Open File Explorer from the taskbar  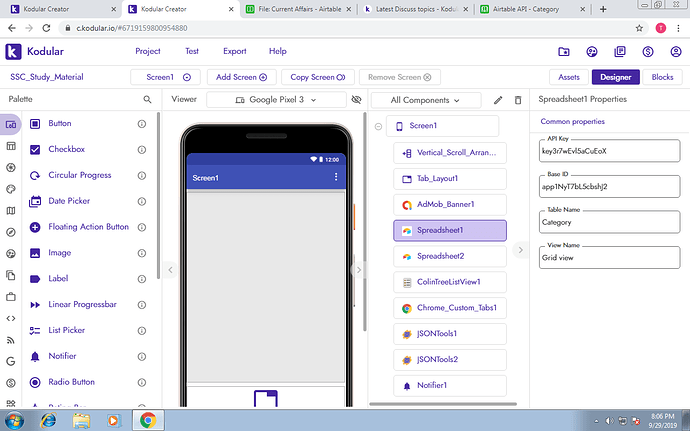click(x=81, y=420)
